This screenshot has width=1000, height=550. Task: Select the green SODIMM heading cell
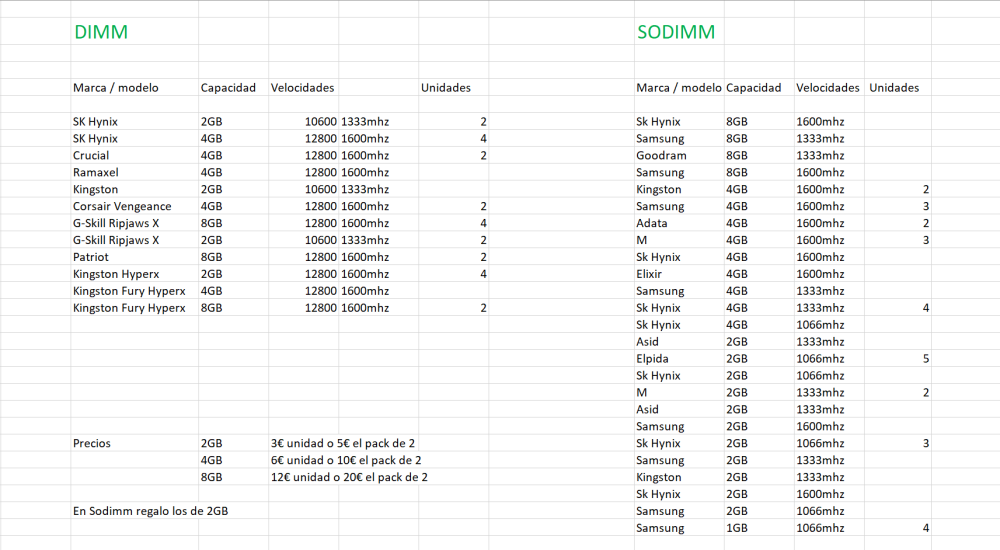click(676, 32)
